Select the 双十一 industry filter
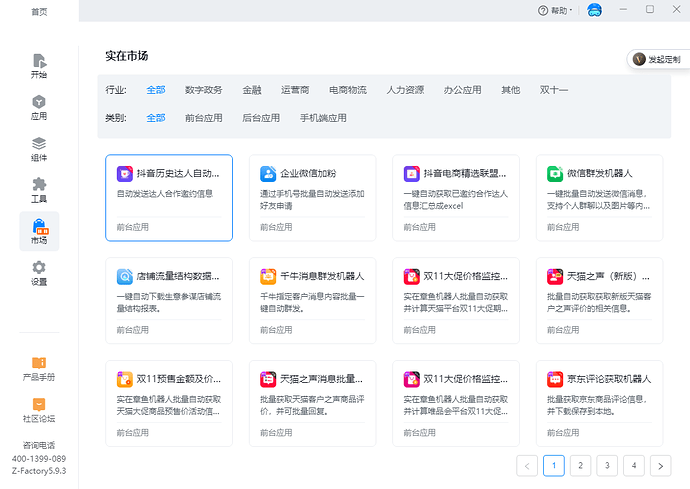690x489 pixels. (554, 90)
